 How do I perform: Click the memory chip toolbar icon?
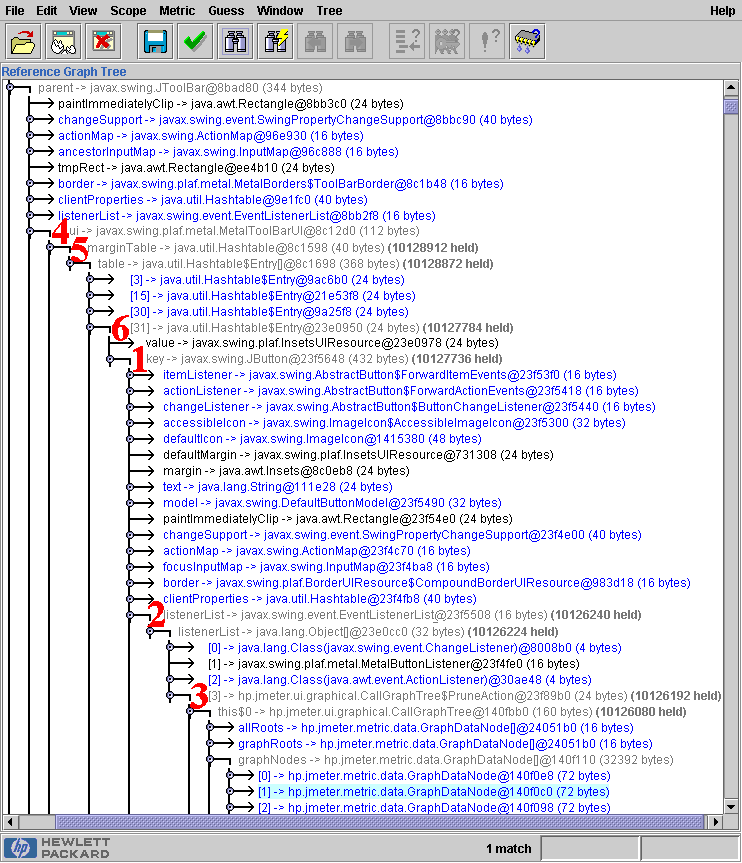click(x=526, y=42)
